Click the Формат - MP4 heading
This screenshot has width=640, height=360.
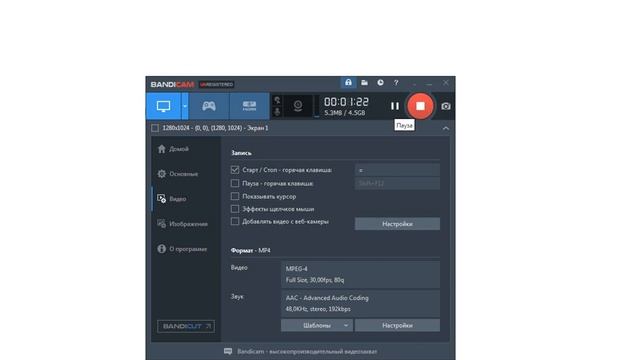[x=251, y=250]
